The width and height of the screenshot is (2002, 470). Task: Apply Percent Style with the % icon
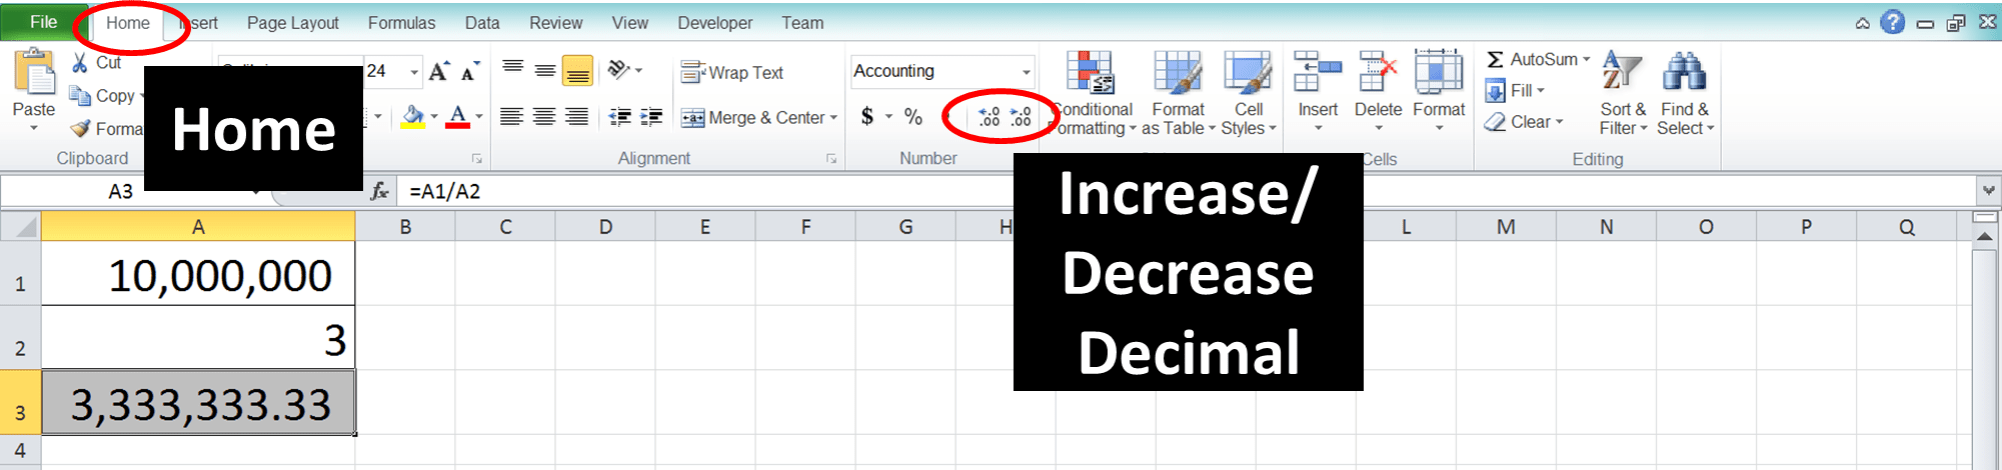(x=913, y=117)
